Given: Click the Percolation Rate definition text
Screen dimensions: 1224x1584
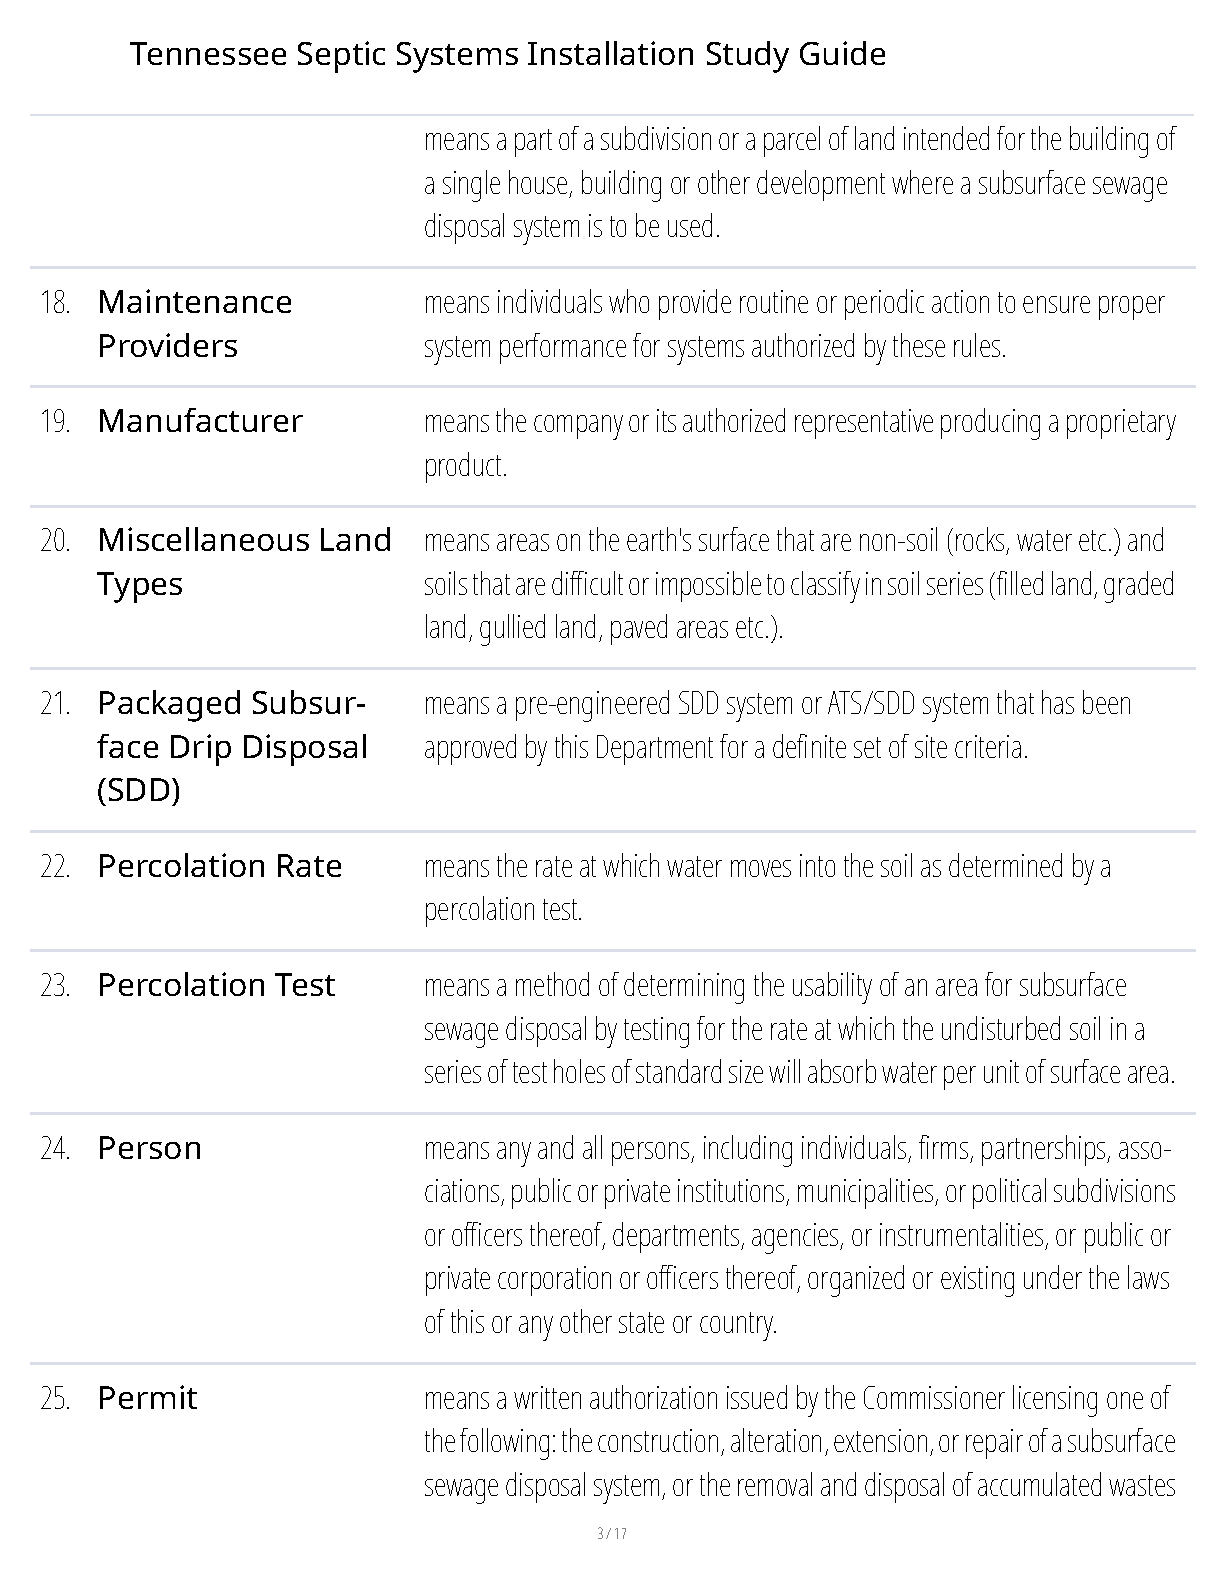Looking at the screenshot, I should click(x=767, y=887).
